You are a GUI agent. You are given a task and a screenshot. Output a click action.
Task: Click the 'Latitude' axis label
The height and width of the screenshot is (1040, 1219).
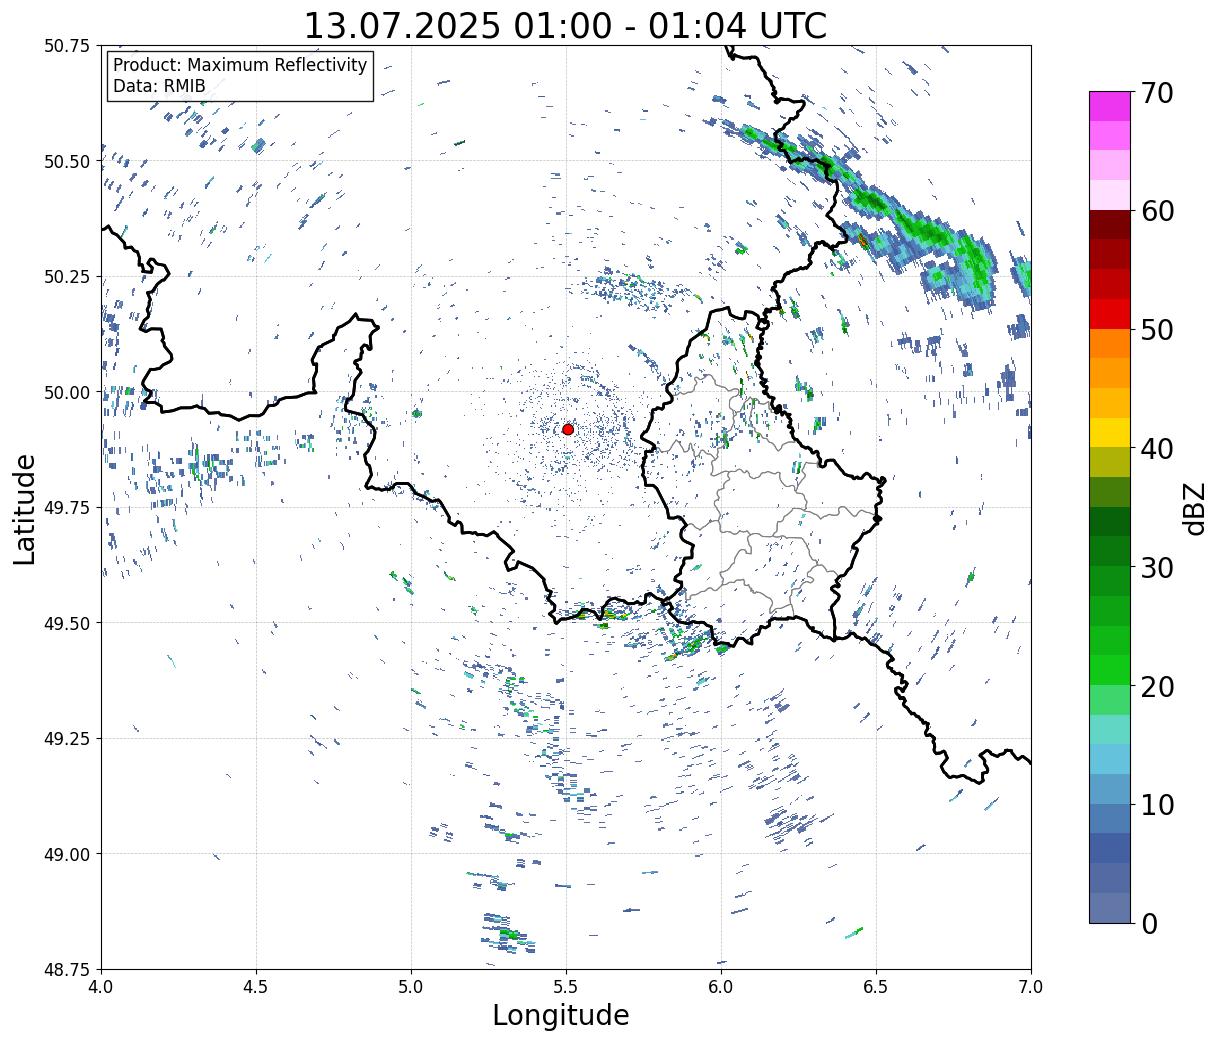[25, 509]
